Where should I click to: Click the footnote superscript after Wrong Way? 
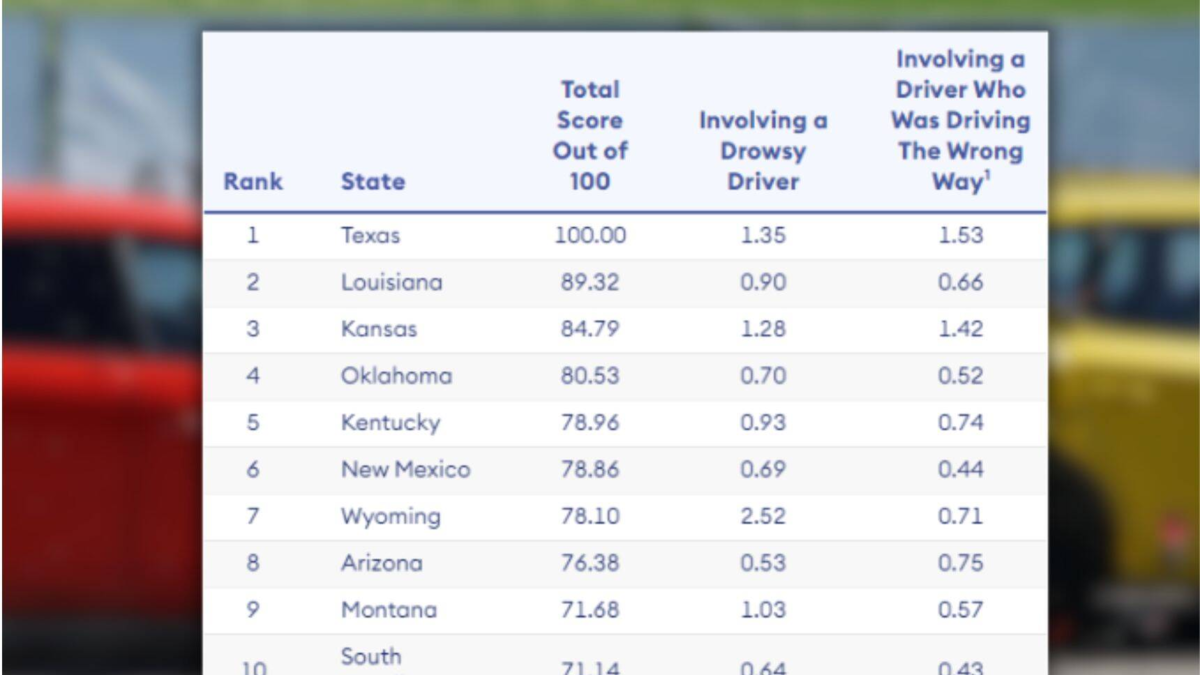click(988, 175)
